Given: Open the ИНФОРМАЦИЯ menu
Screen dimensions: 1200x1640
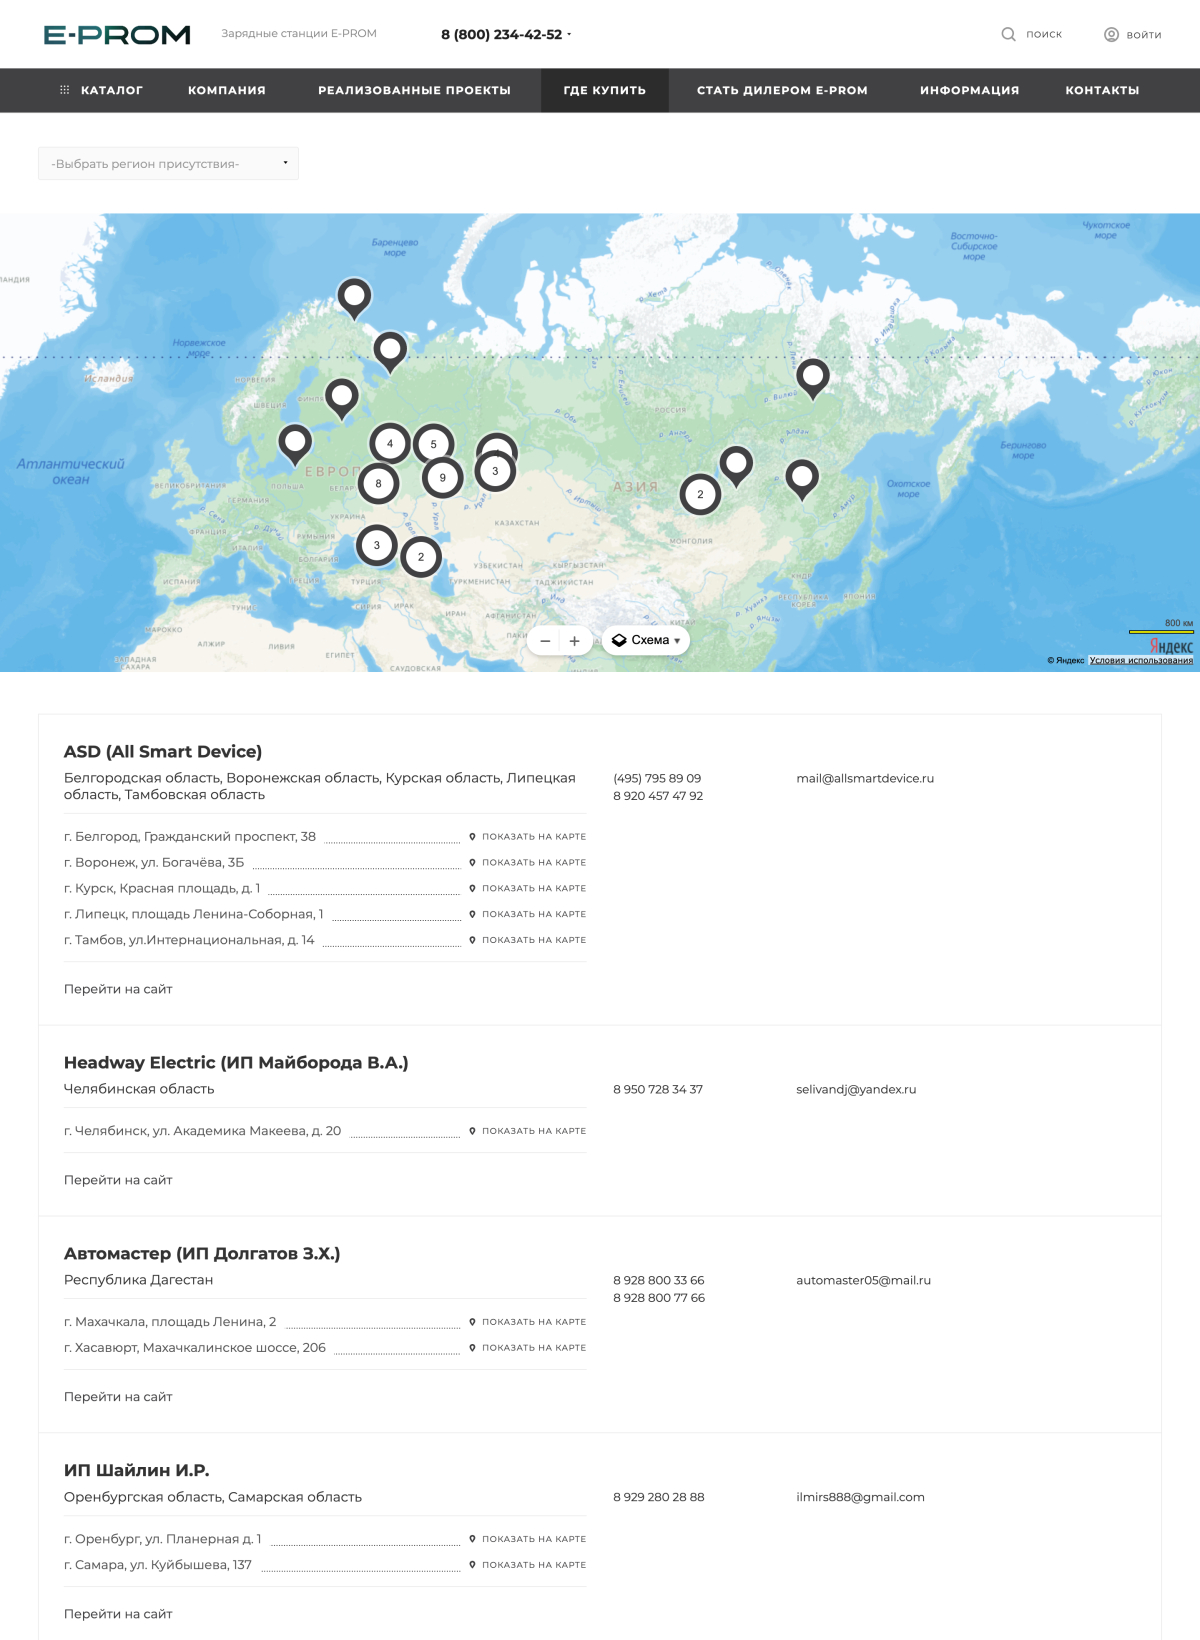Looking at the screenshot, I should pyautogui.click(x=970, y=90).
